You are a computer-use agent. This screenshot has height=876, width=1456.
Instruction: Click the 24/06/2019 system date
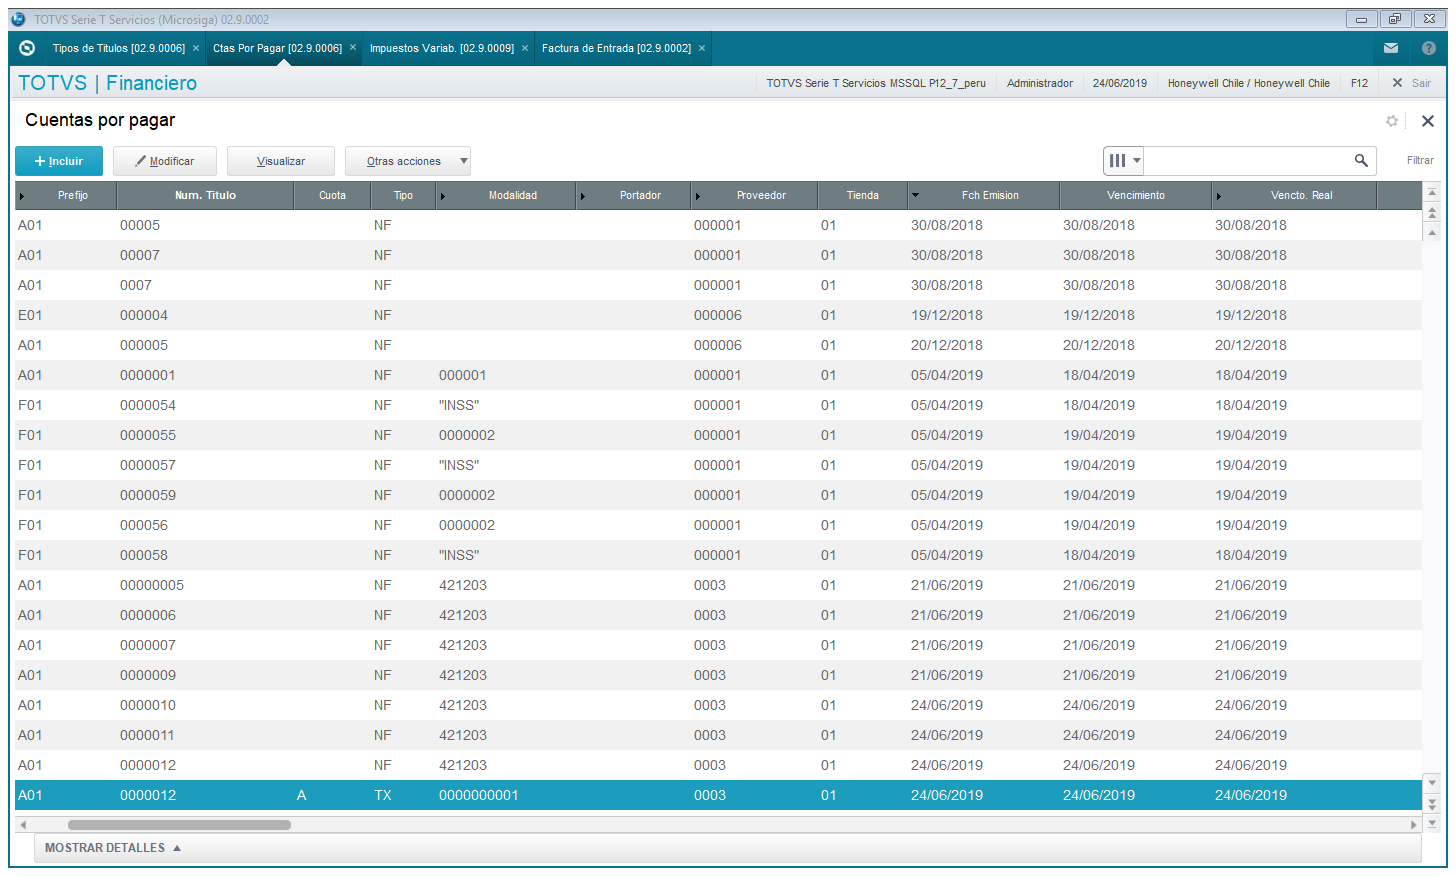[1119, 83]
